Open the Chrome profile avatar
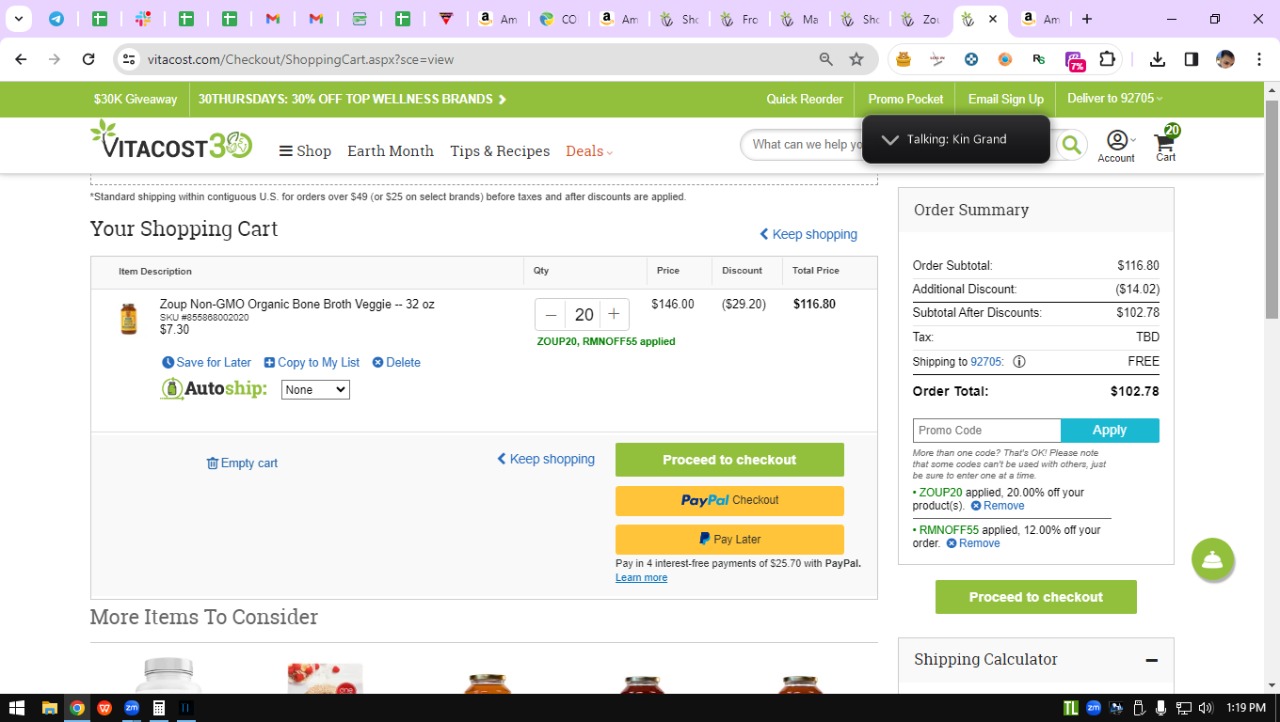Image resolution: width=1280 pixels, height=722 pixels. (1225, 59)
